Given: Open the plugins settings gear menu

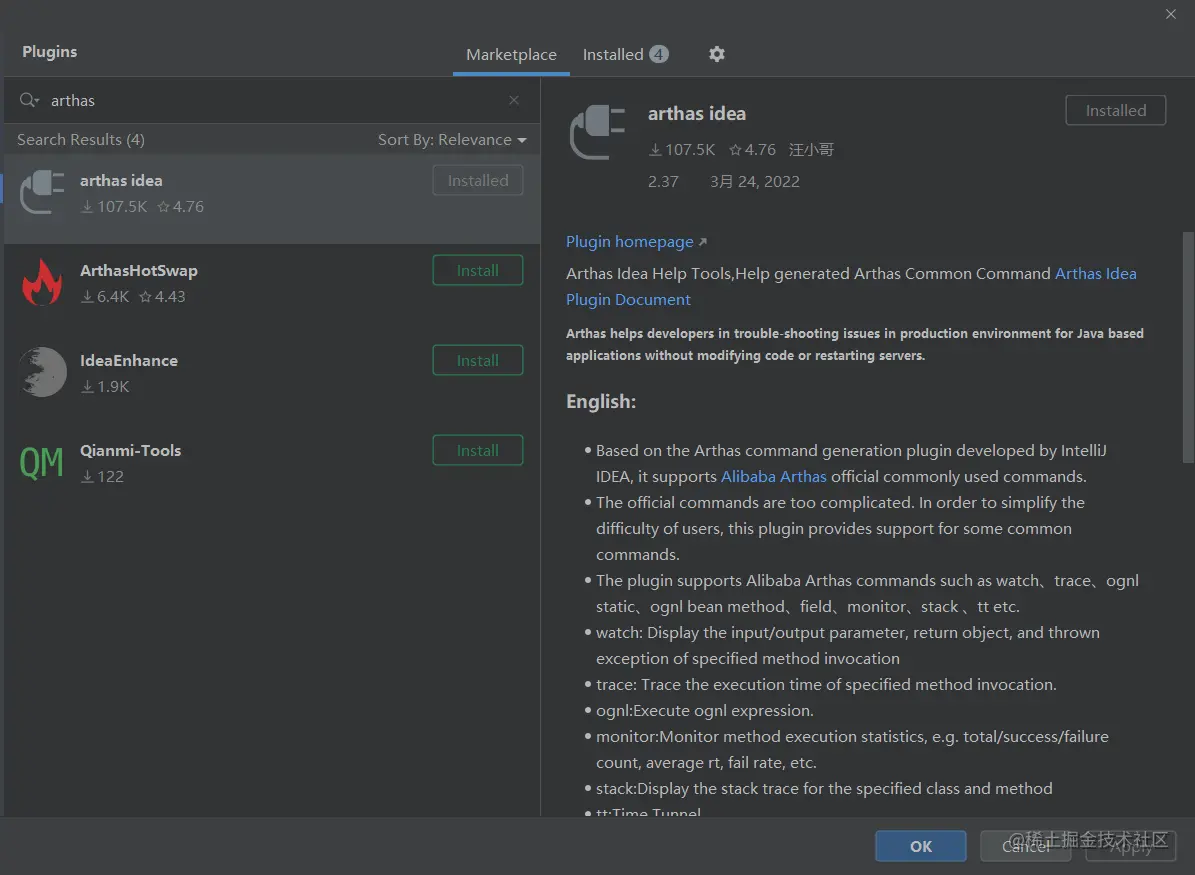Looking at the screenshot, I should click(716, 54).
